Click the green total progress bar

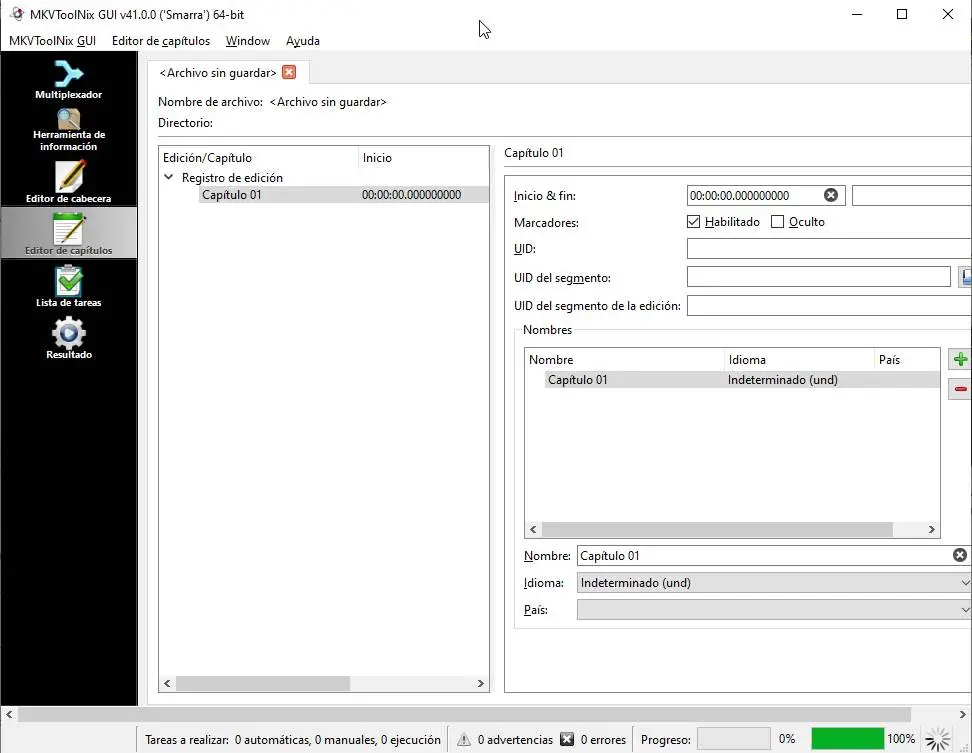pos(847,739)
